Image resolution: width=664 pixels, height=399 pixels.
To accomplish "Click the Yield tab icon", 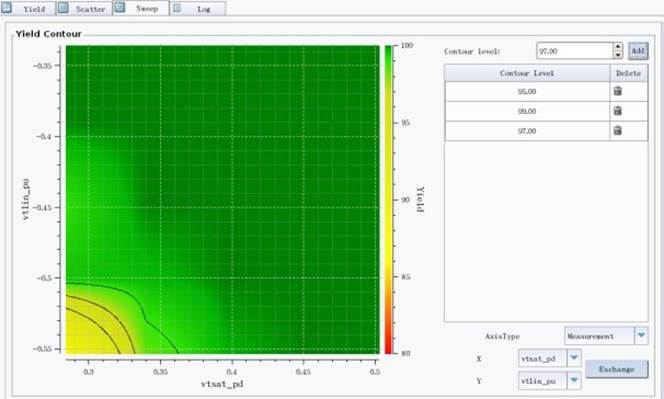I will pos(6,7).
